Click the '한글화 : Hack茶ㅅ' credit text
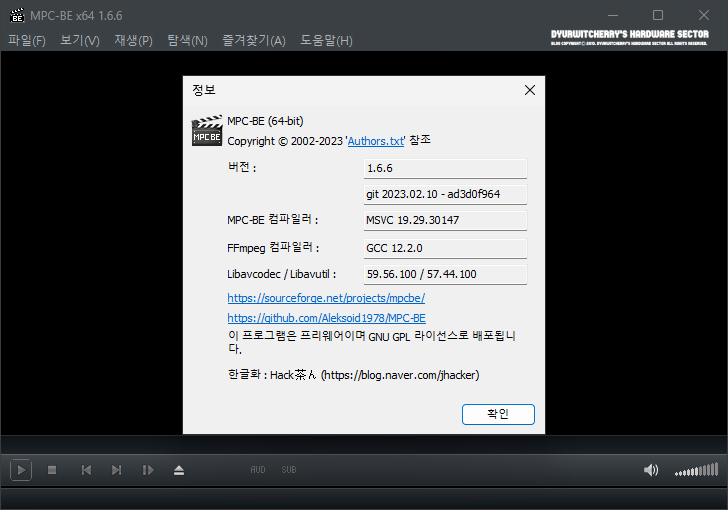This screenshot has width=728, height=510. (272, 374)
